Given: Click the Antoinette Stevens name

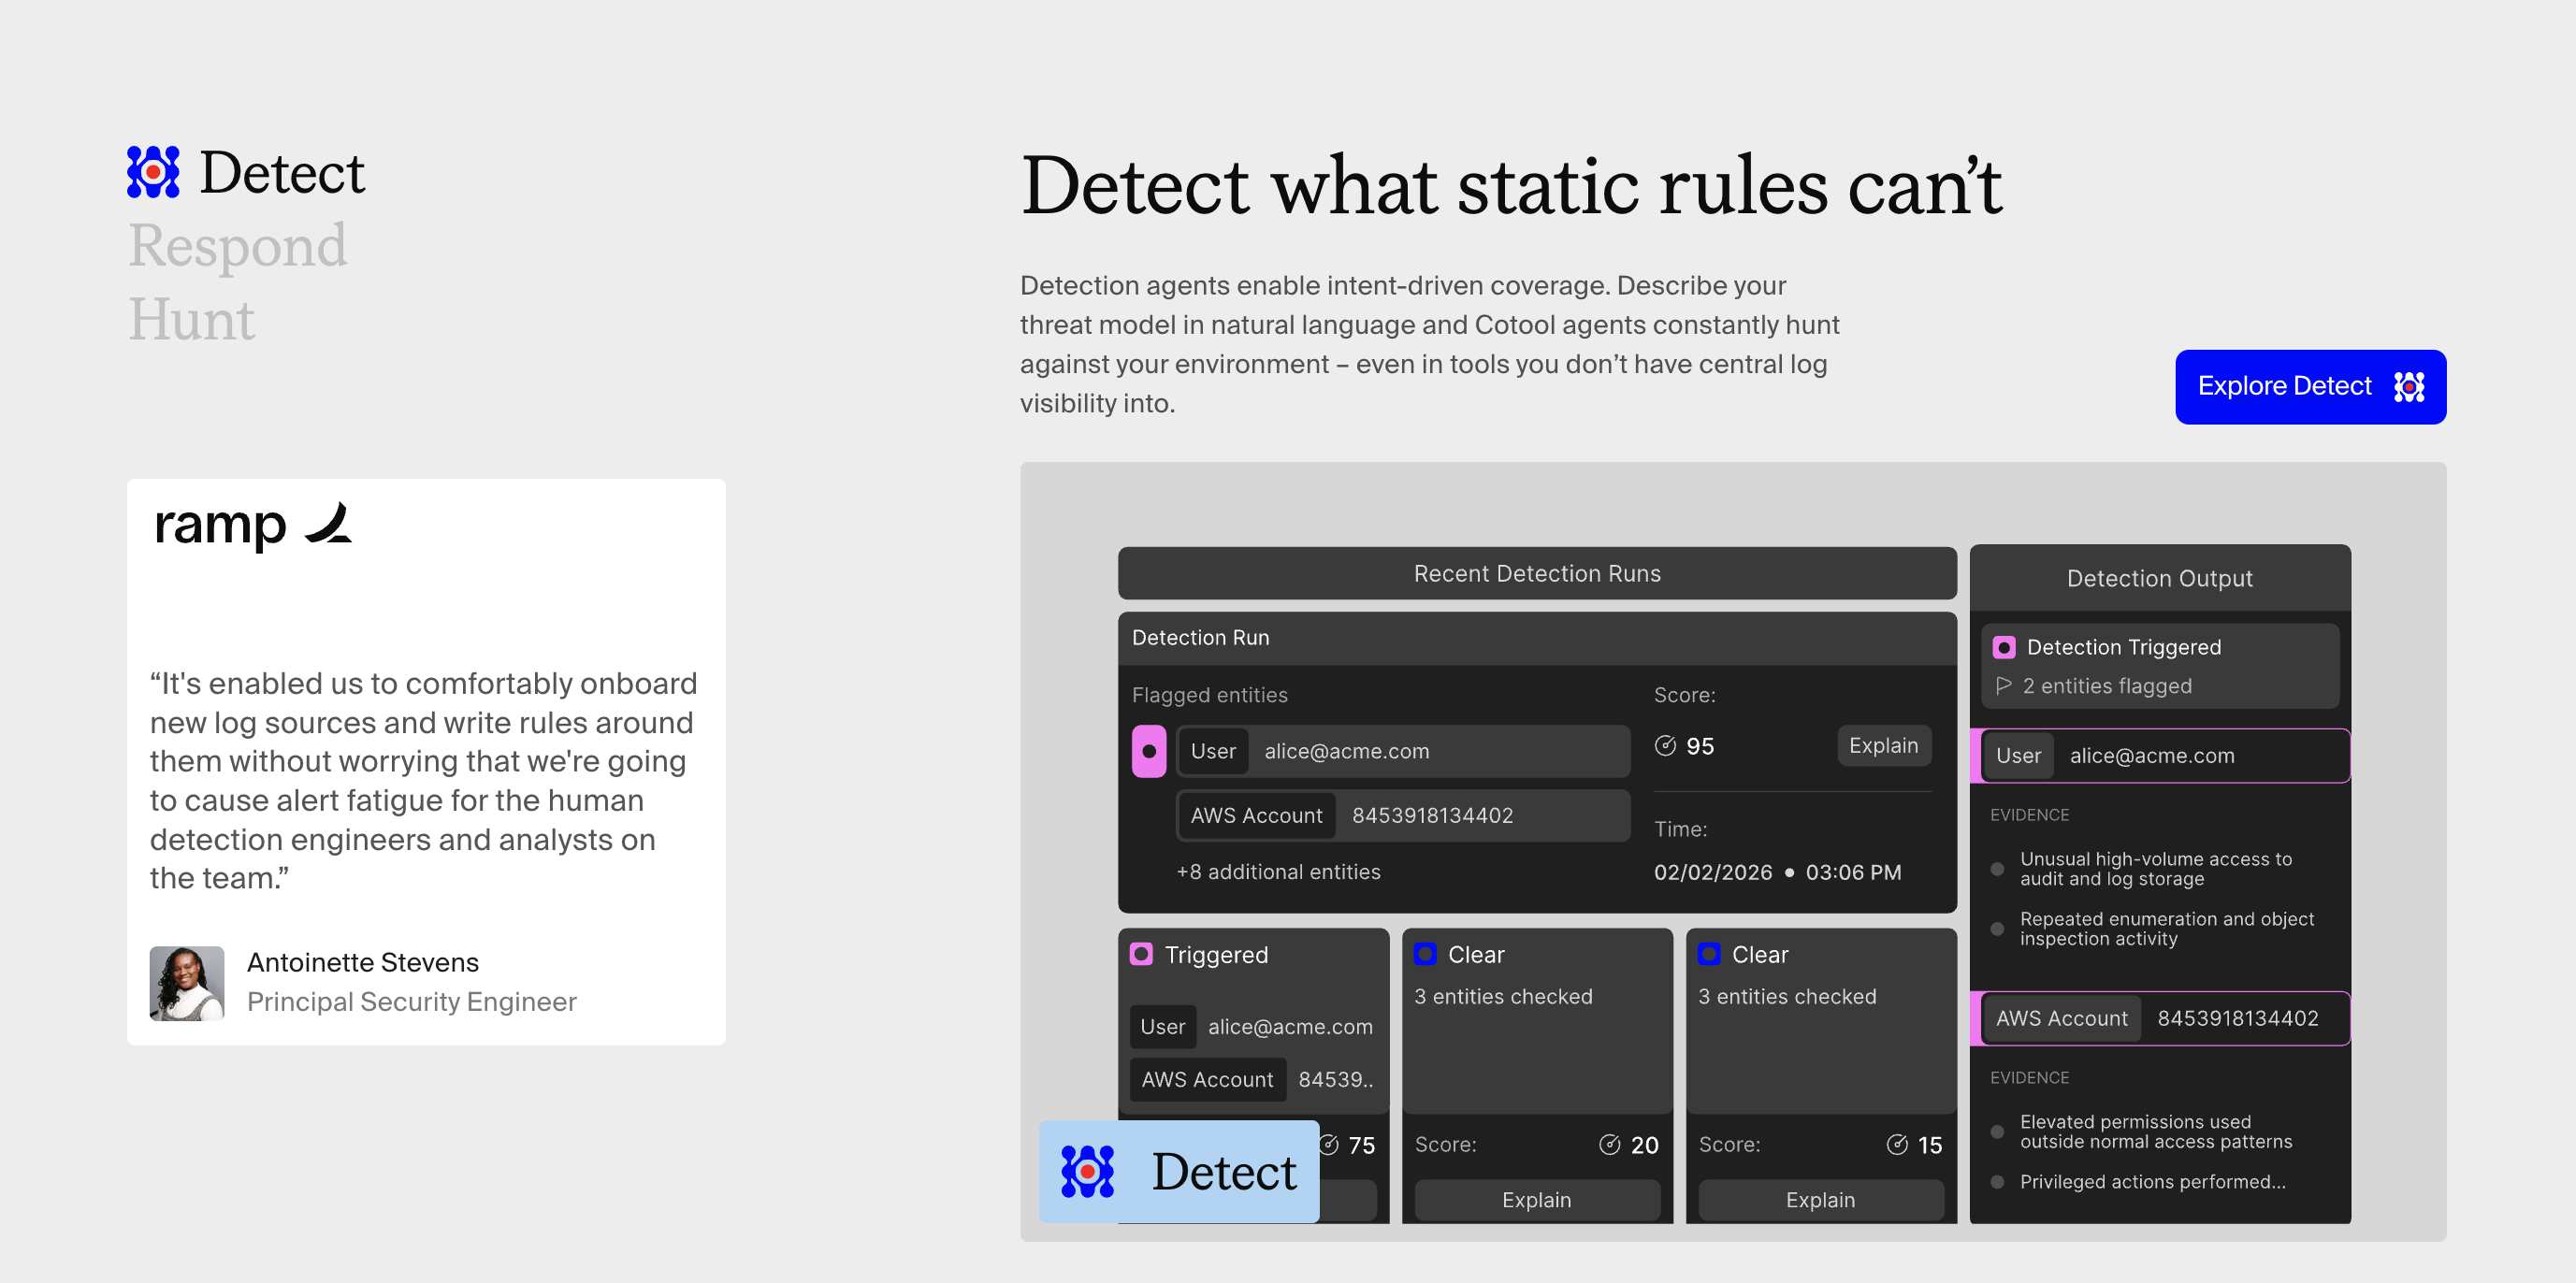Looking at the screenshot, I should pos(363,962).
